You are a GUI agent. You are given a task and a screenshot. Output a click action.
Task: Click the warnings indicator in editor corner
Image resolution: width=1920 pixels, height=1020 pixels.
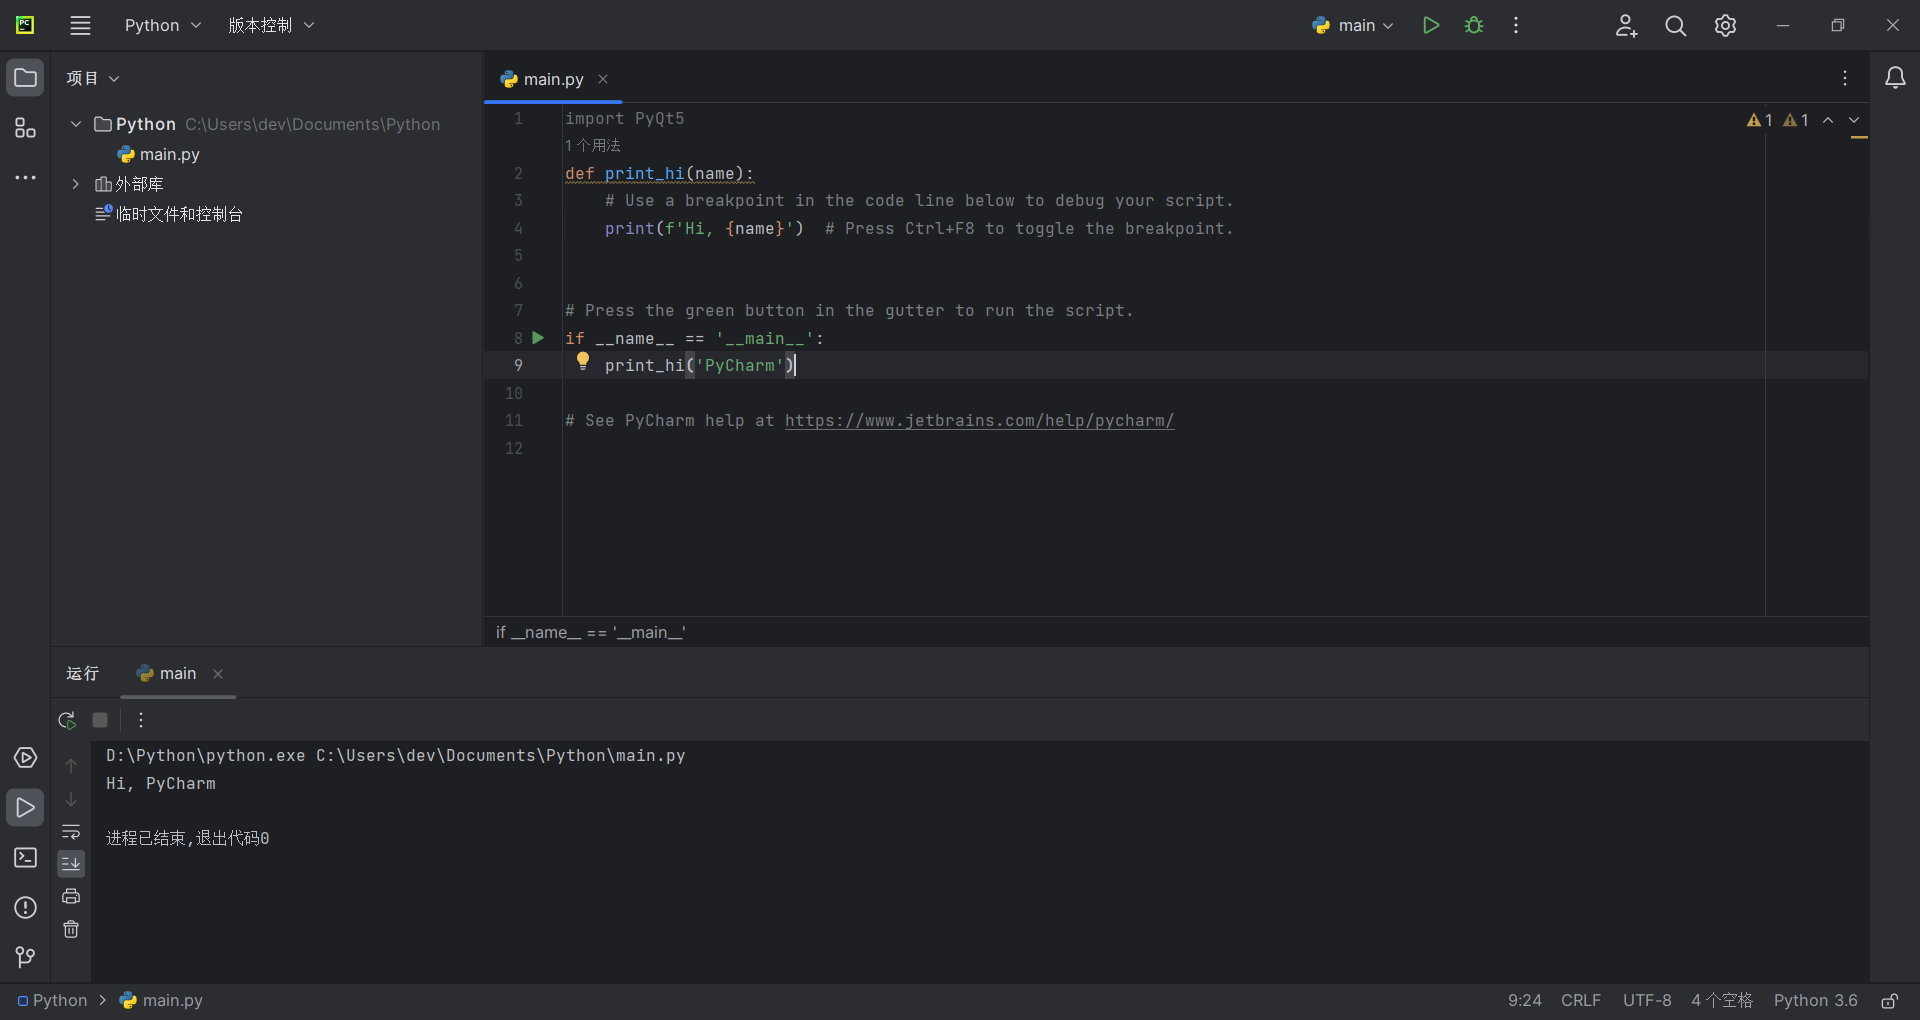(x=1778, y=120)
